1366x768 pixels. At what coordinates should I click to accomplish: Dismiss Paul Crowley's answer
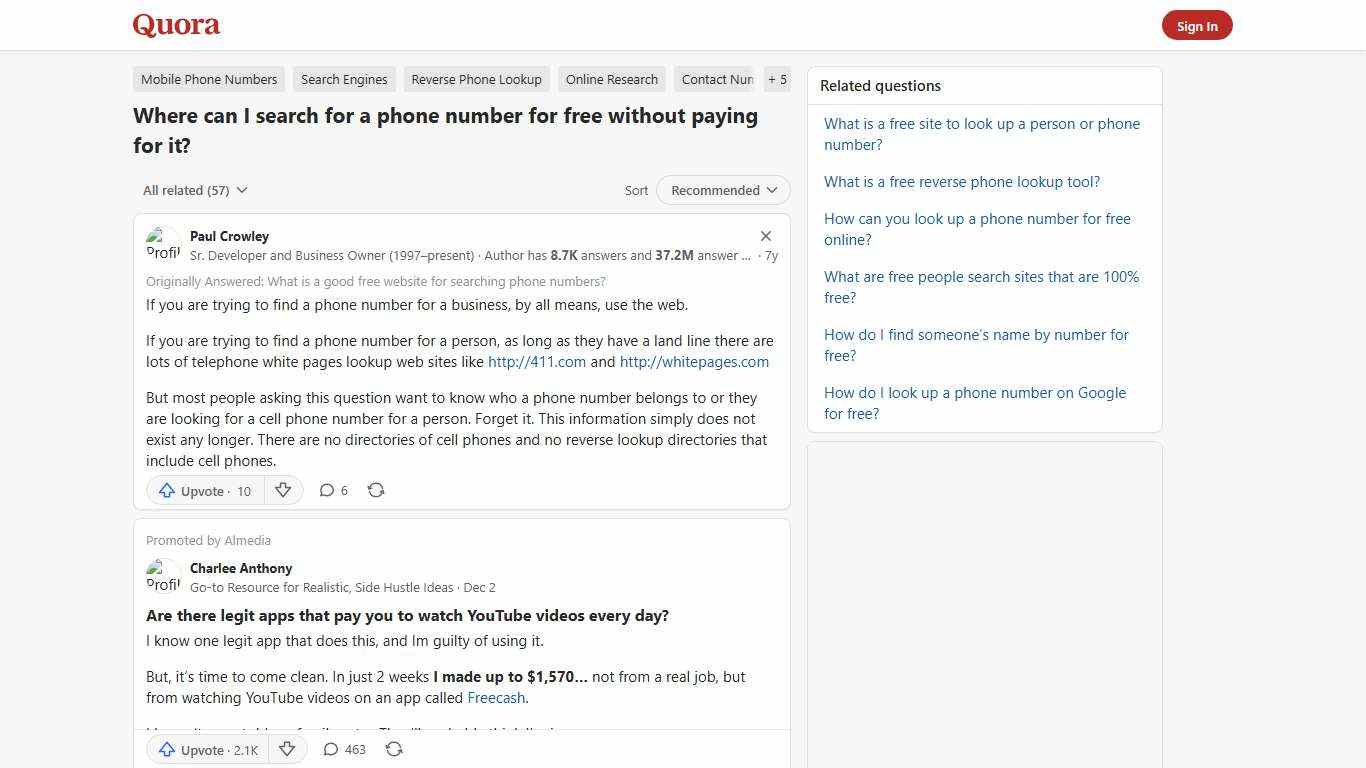pos(766,236)
